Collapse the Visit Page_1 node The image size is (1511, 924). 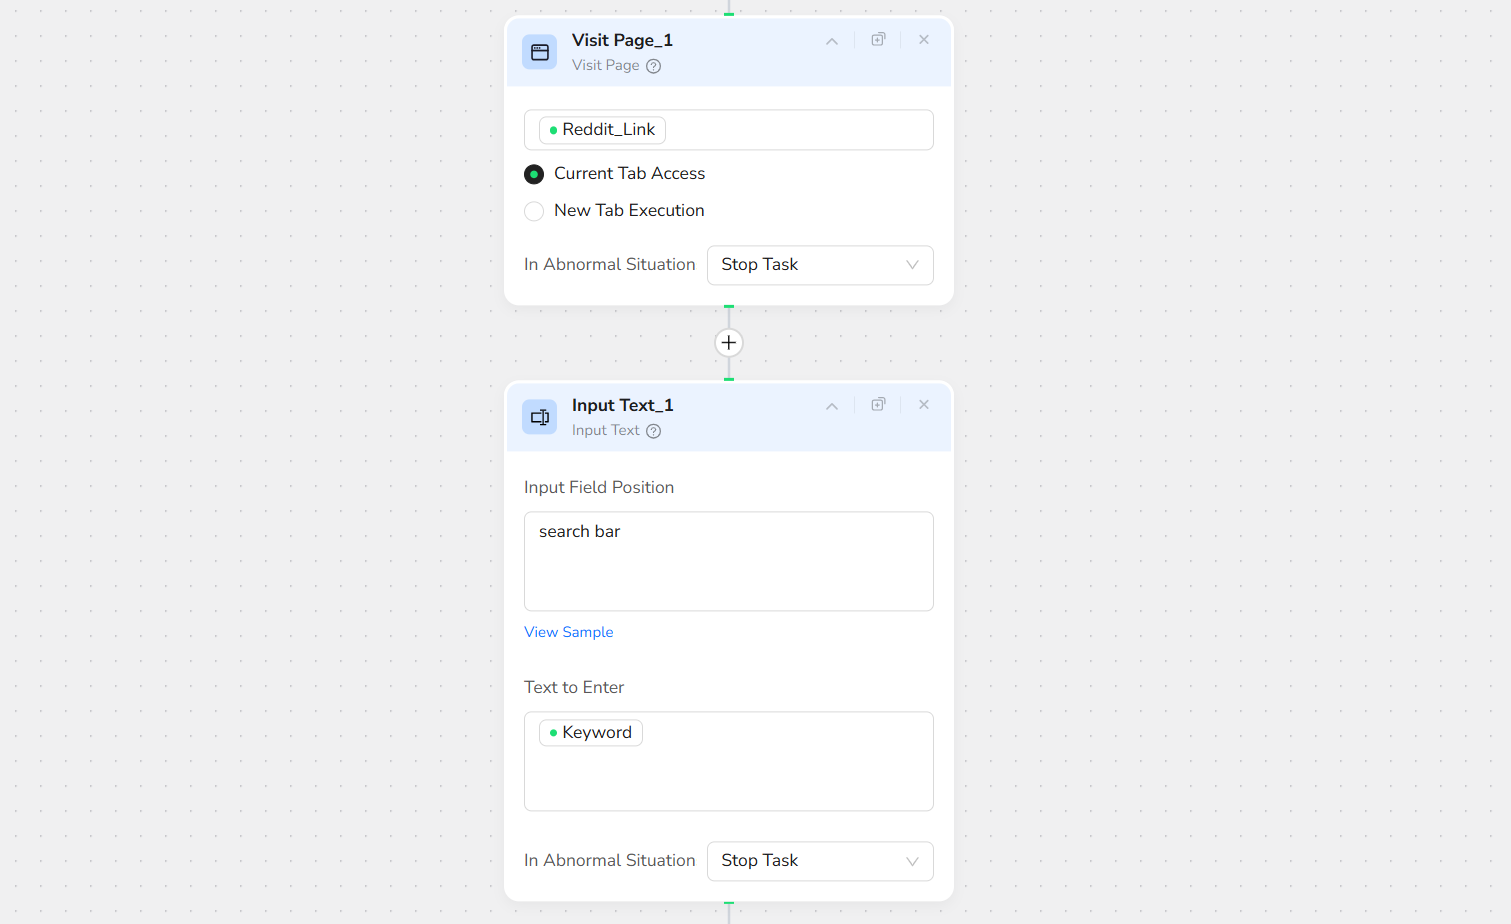832,41
